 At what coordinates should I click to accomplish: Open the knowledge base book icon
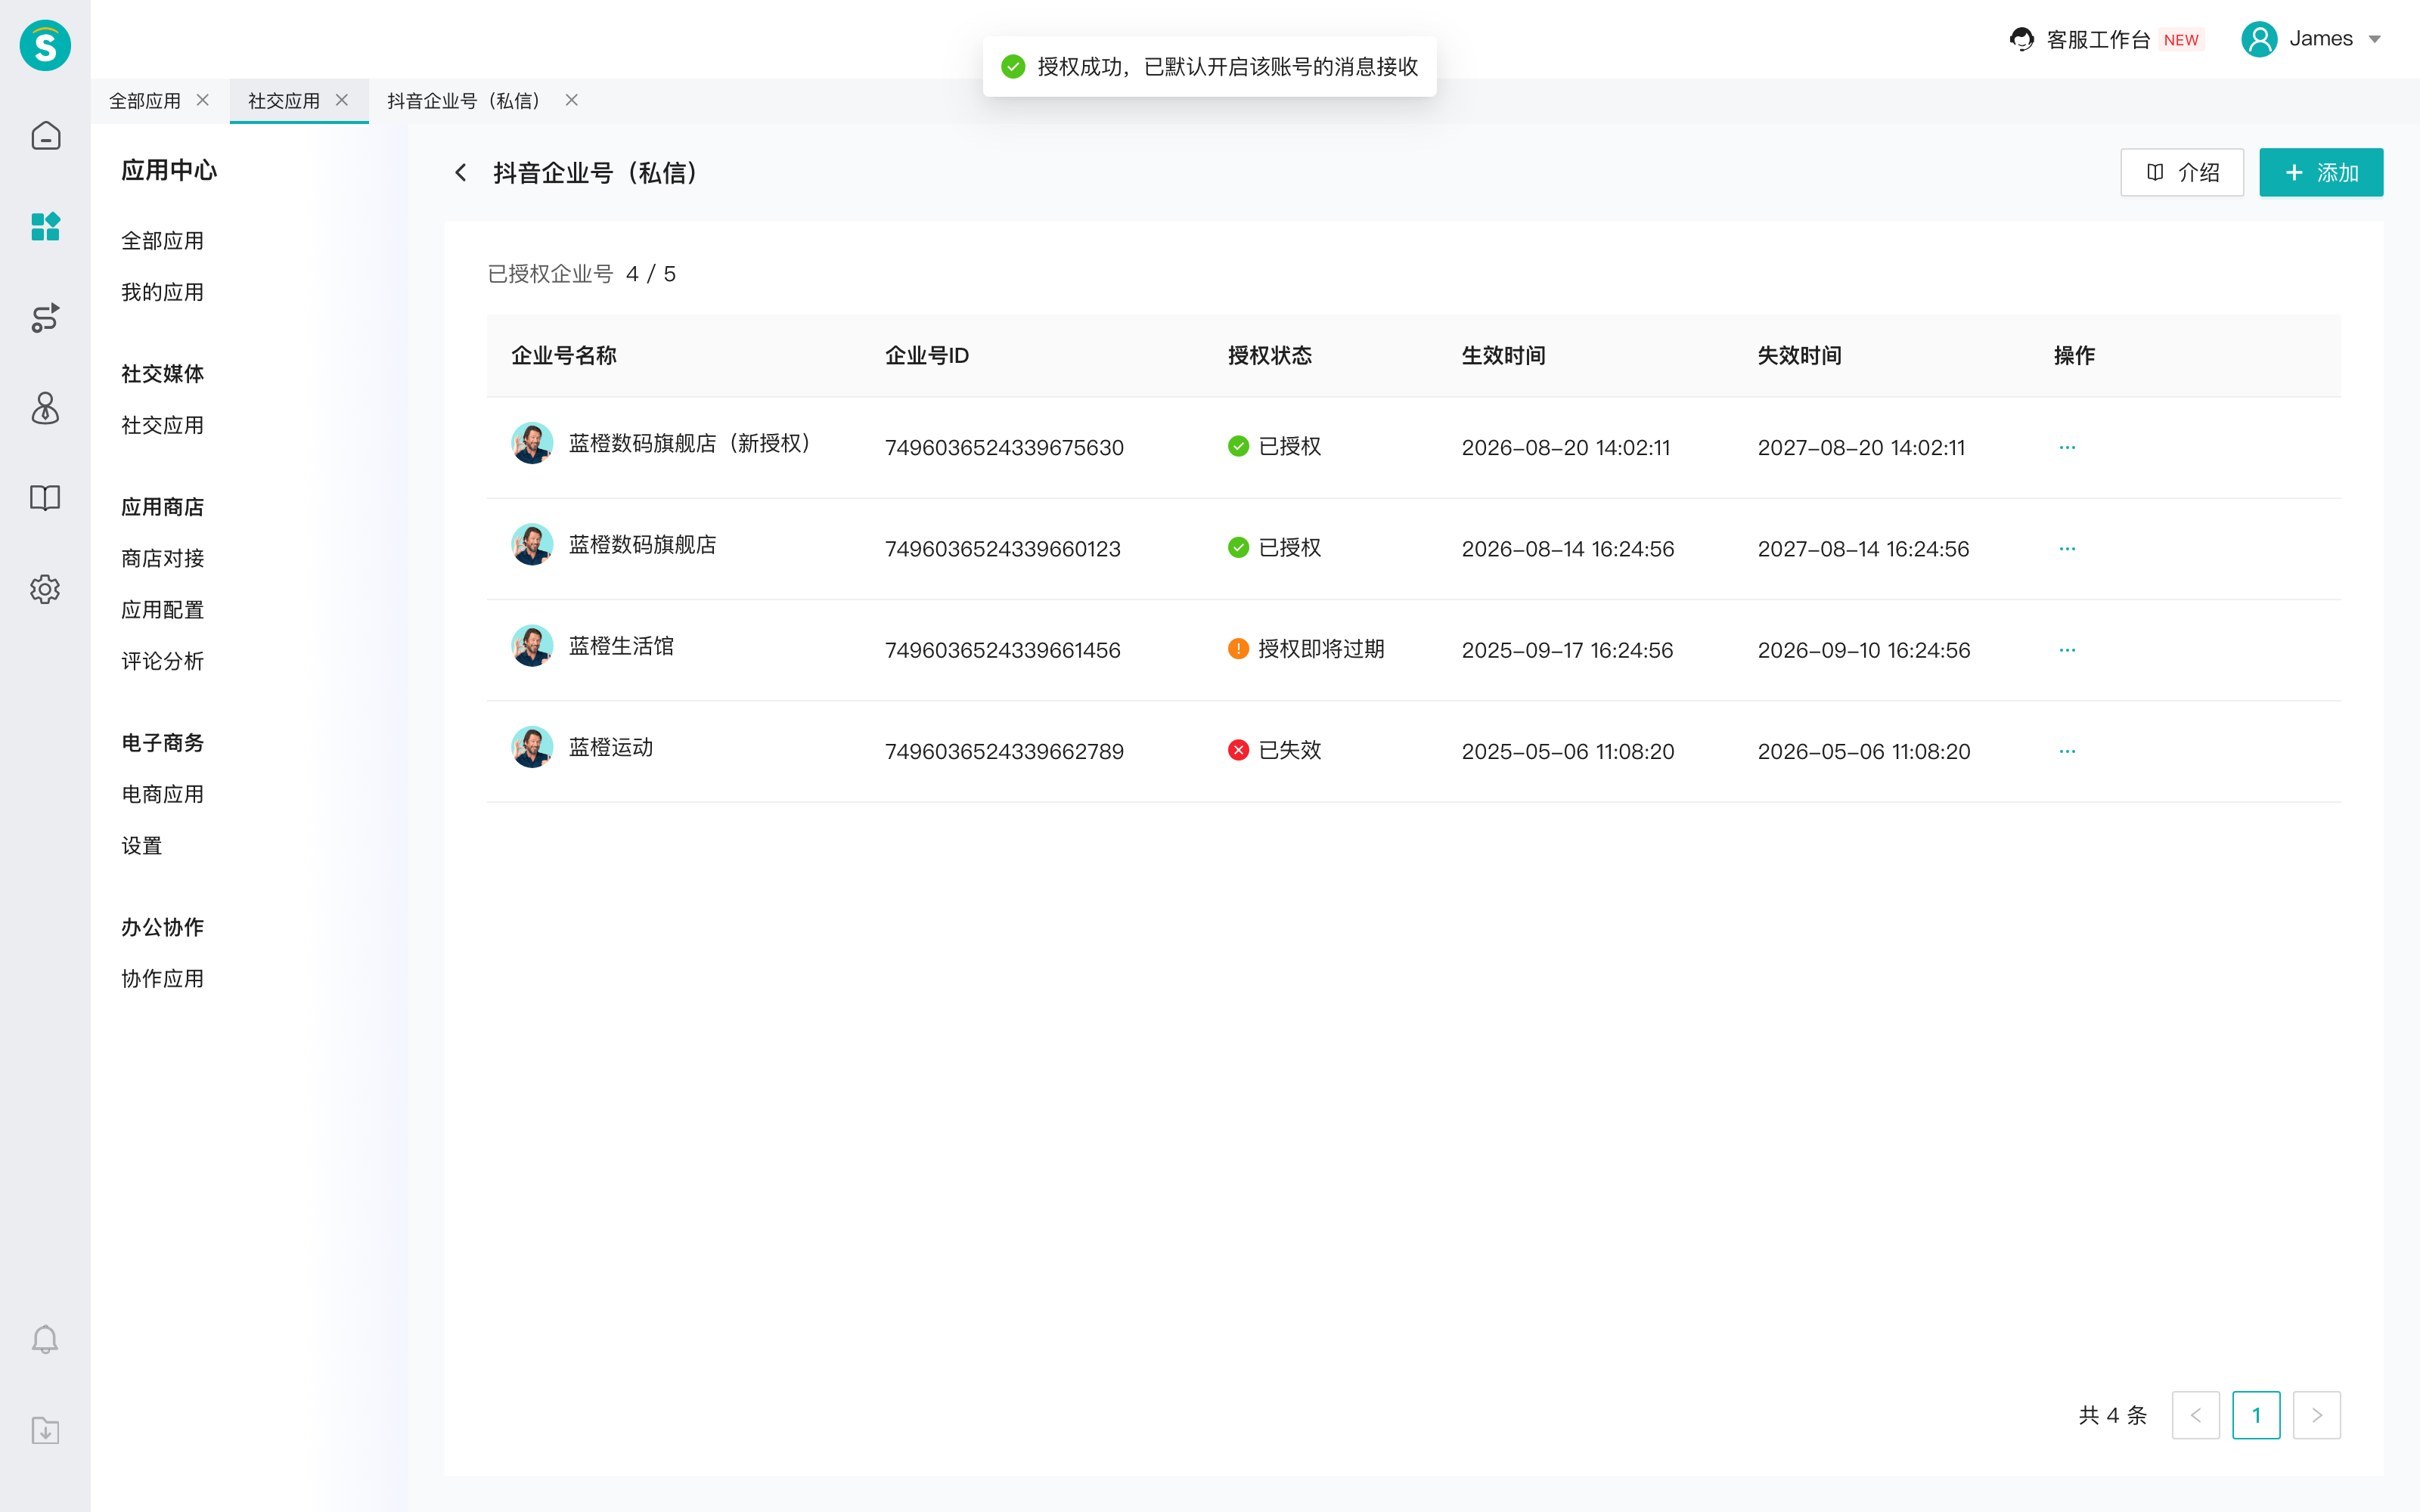tap(45, 498)
